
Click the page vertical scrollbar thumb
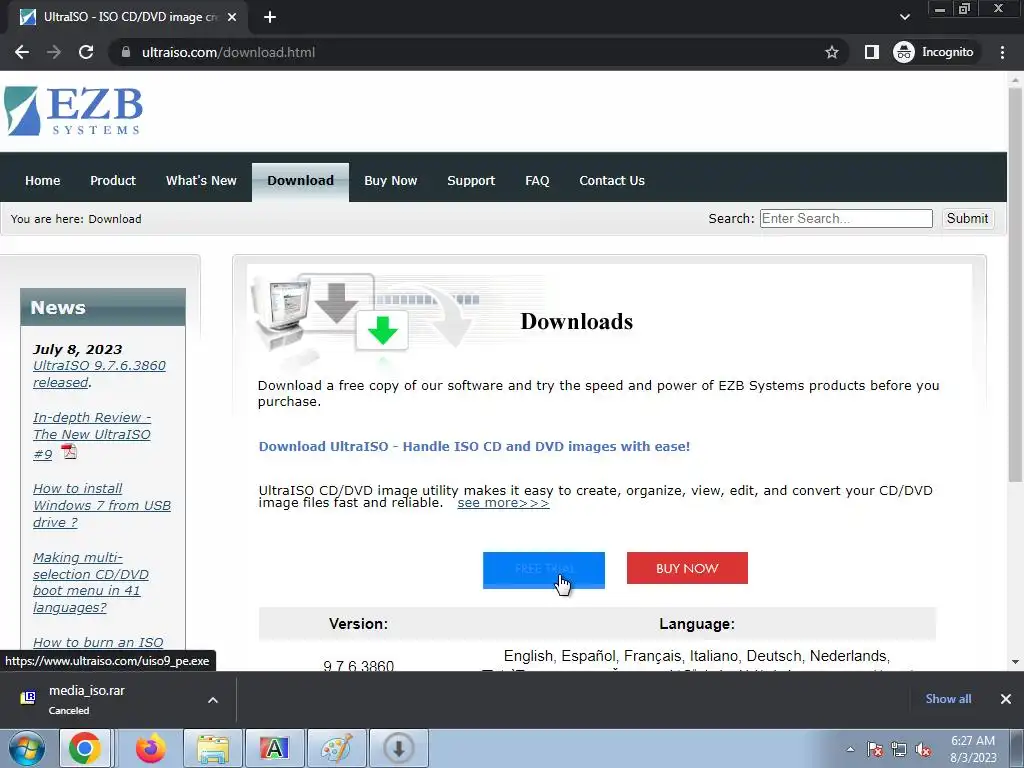pos(1015,284)
